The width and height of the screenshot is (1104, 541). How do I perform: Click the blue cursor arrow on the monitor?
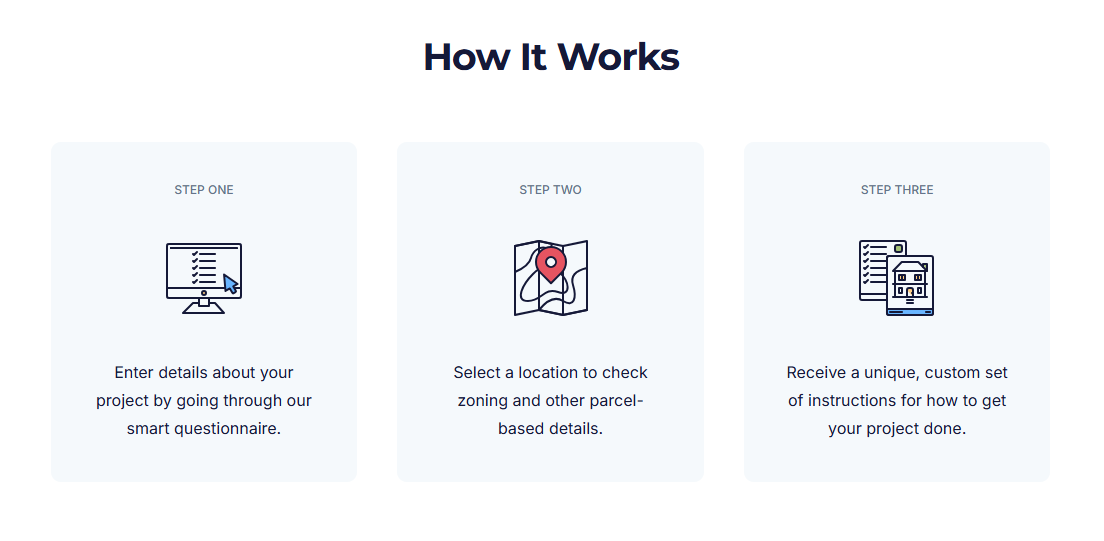231,283
